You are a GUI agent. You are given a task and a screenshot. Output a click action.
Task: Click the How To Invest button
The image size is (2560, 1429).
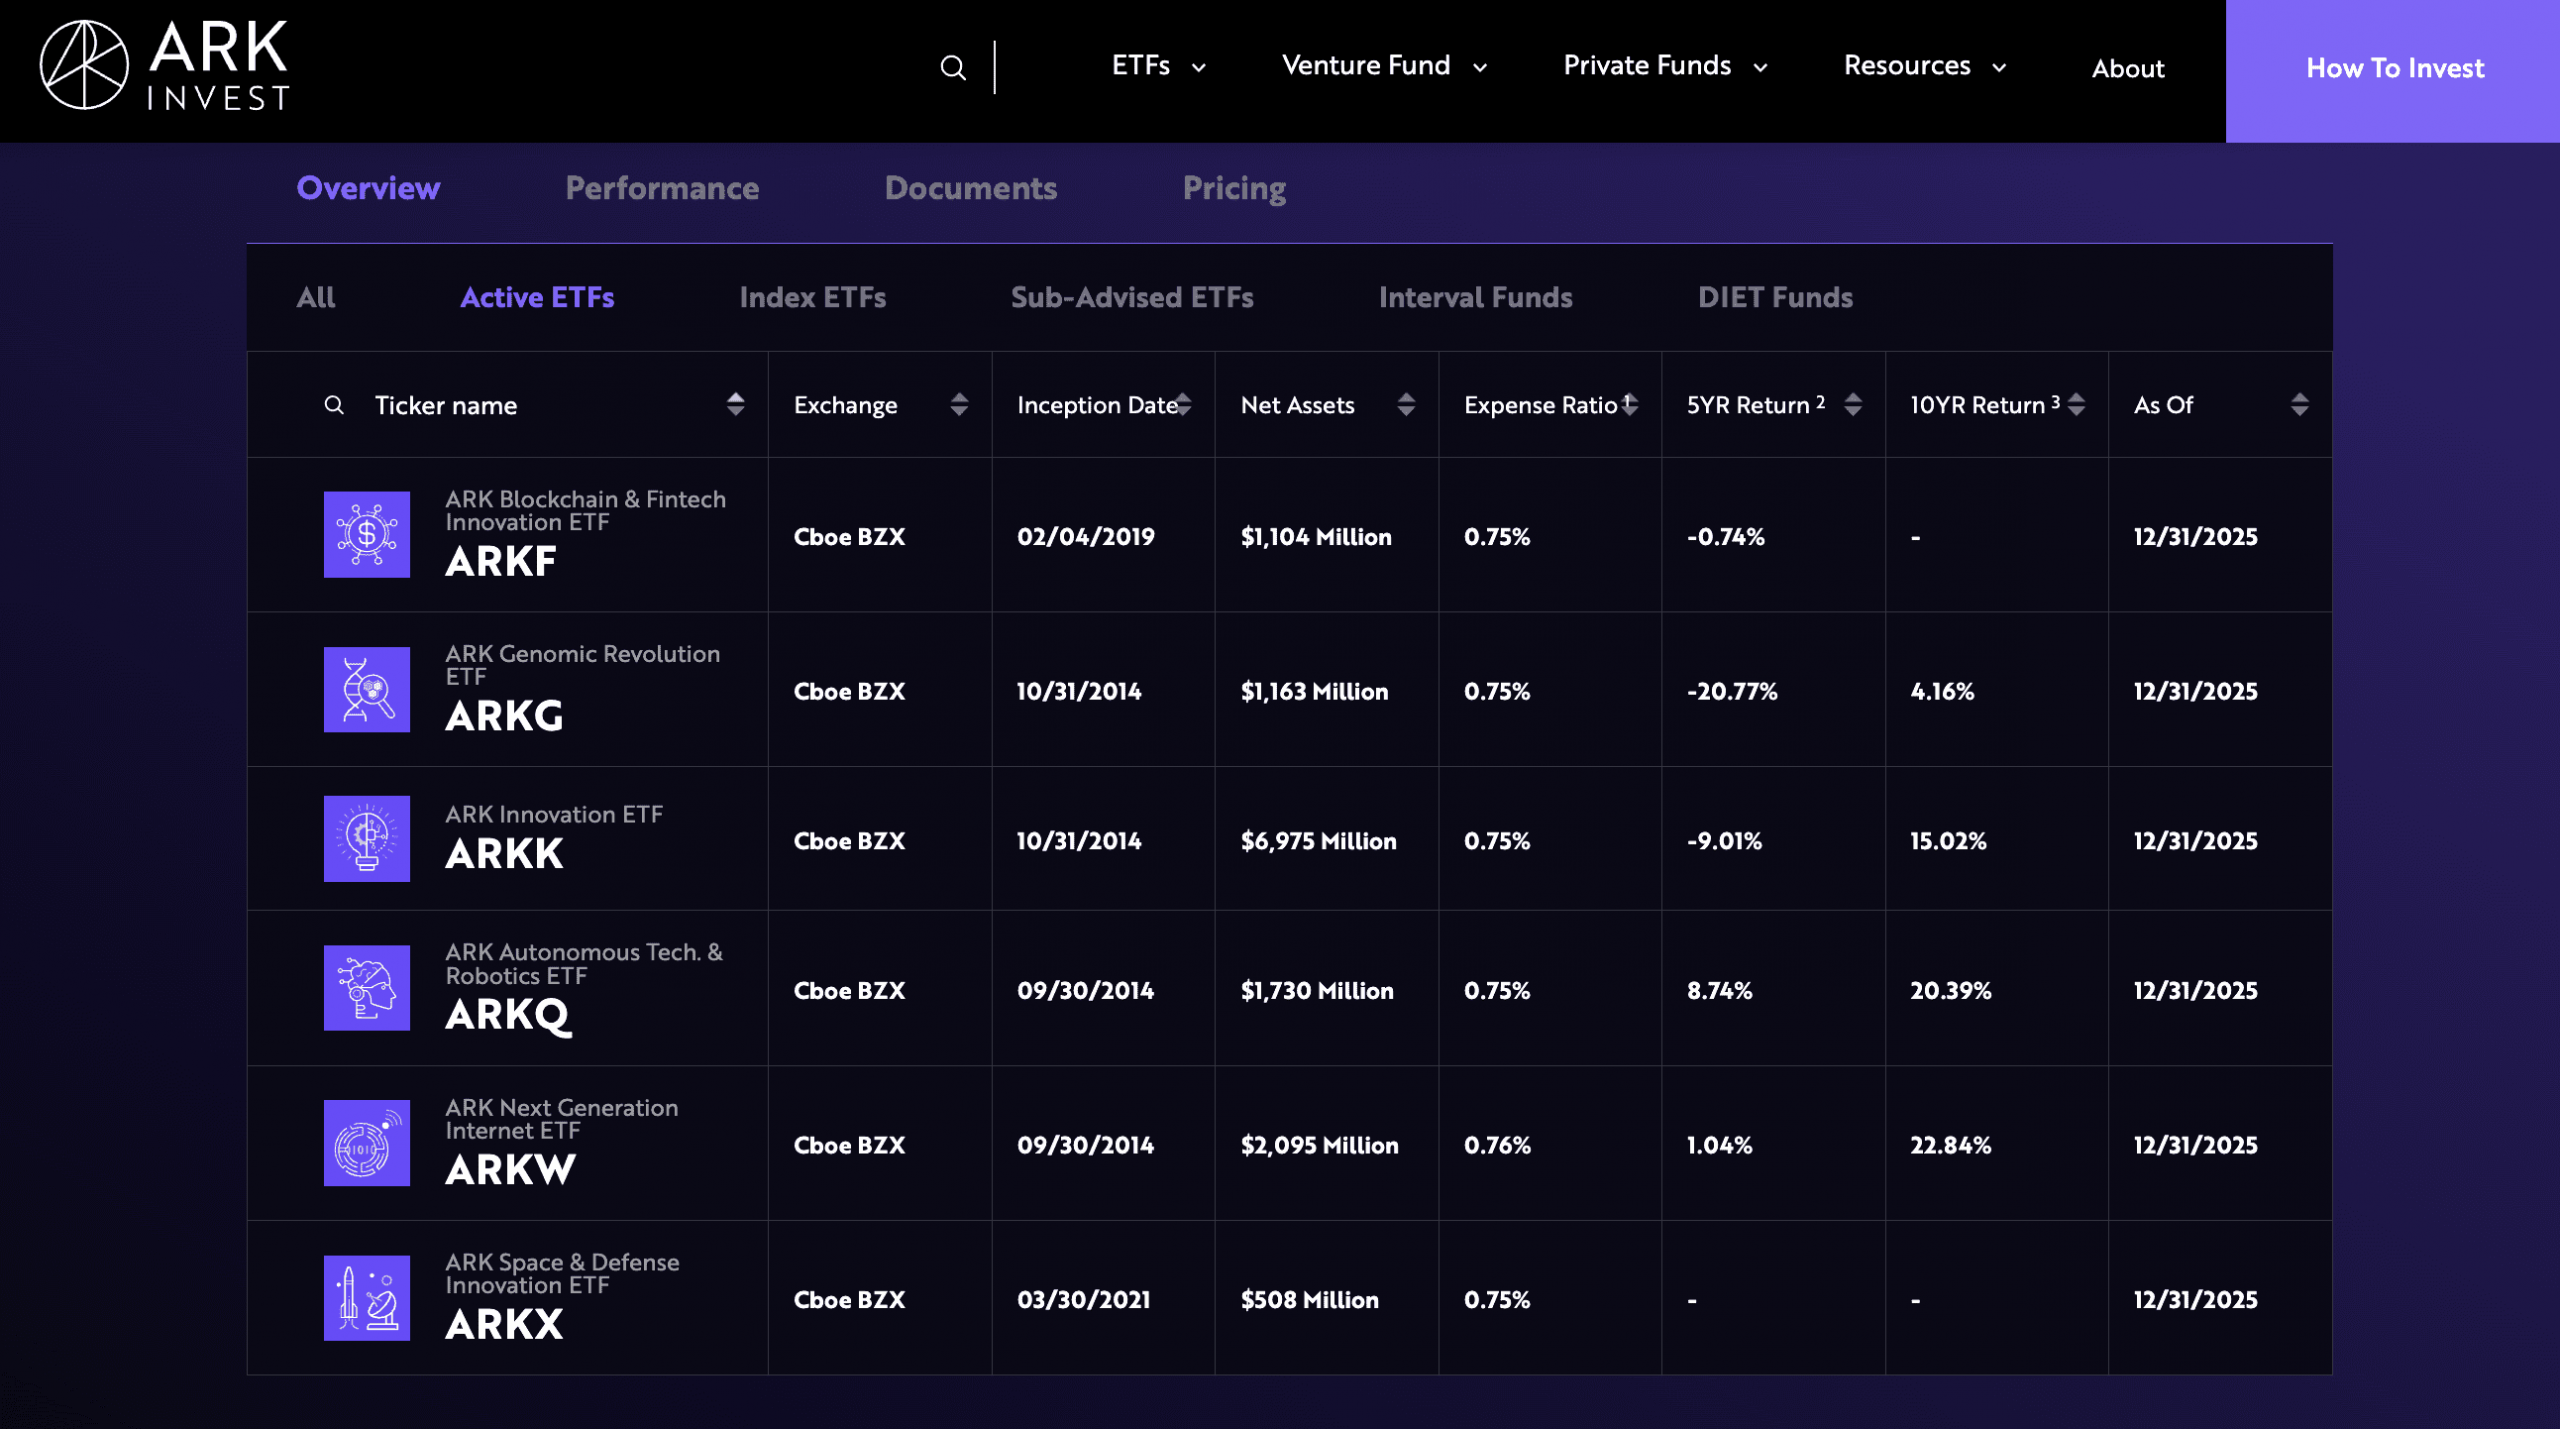[x=2394, y=68]
